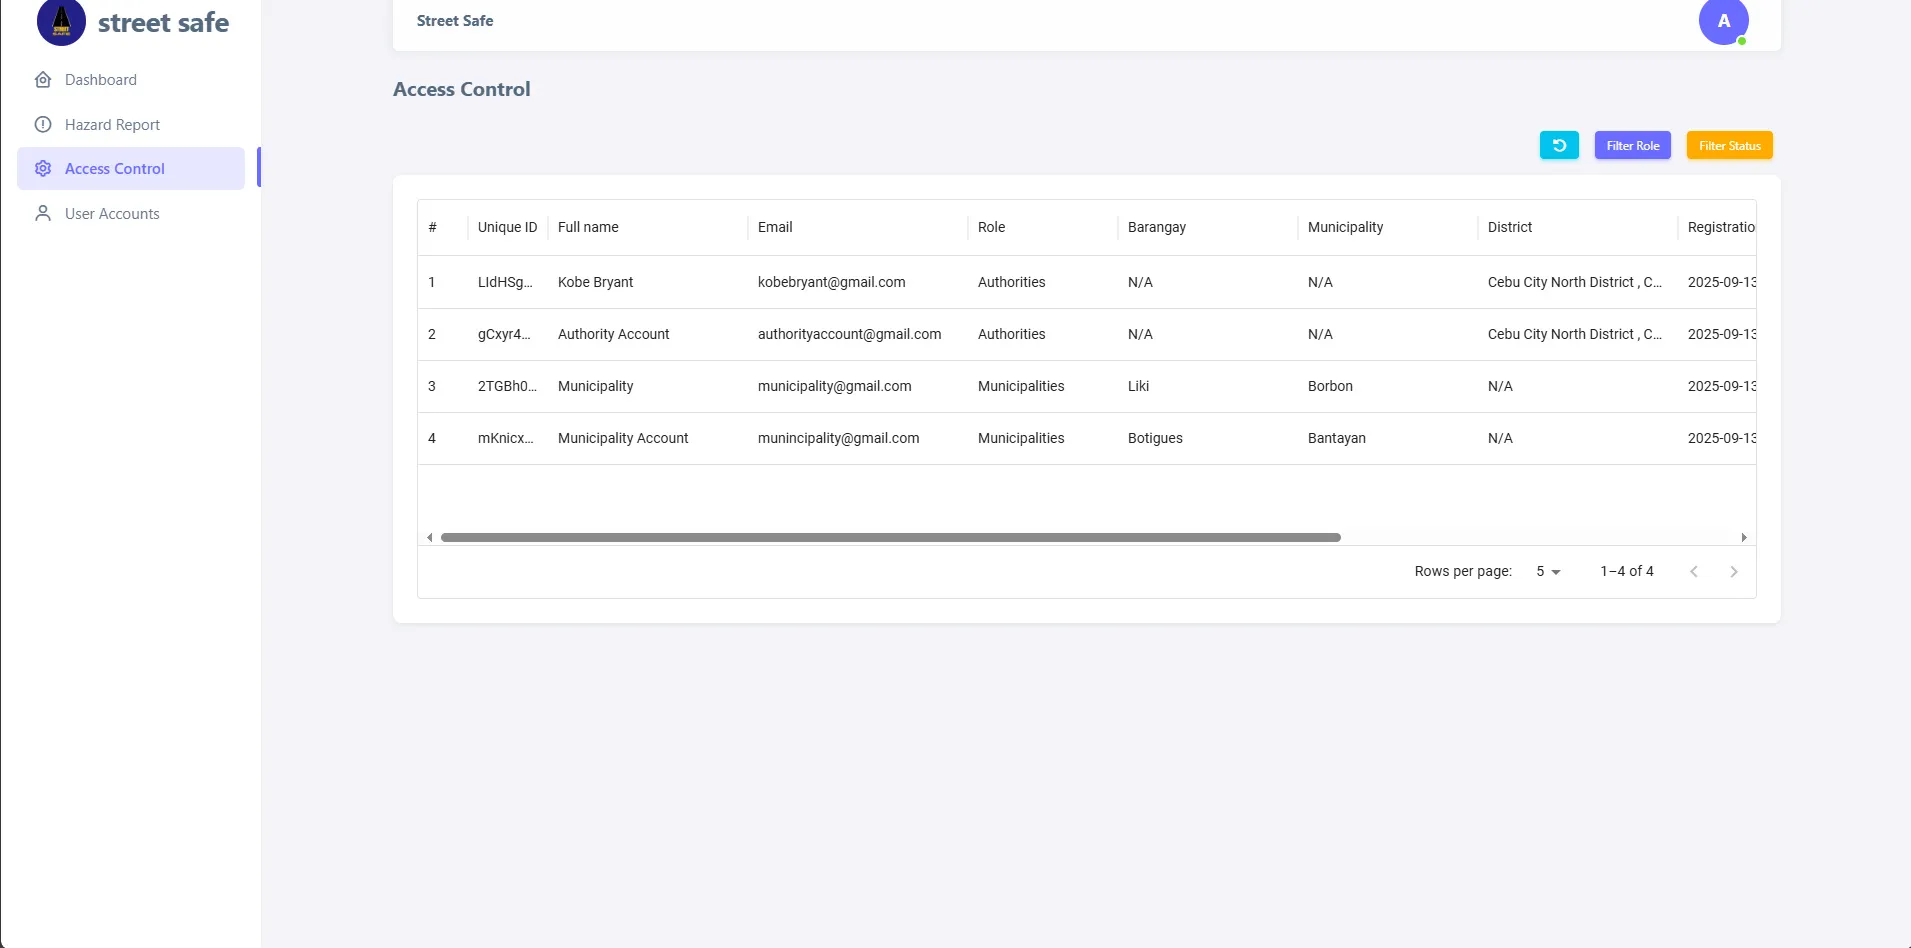Go to next table page arrow

click(x=1734, y=572)
